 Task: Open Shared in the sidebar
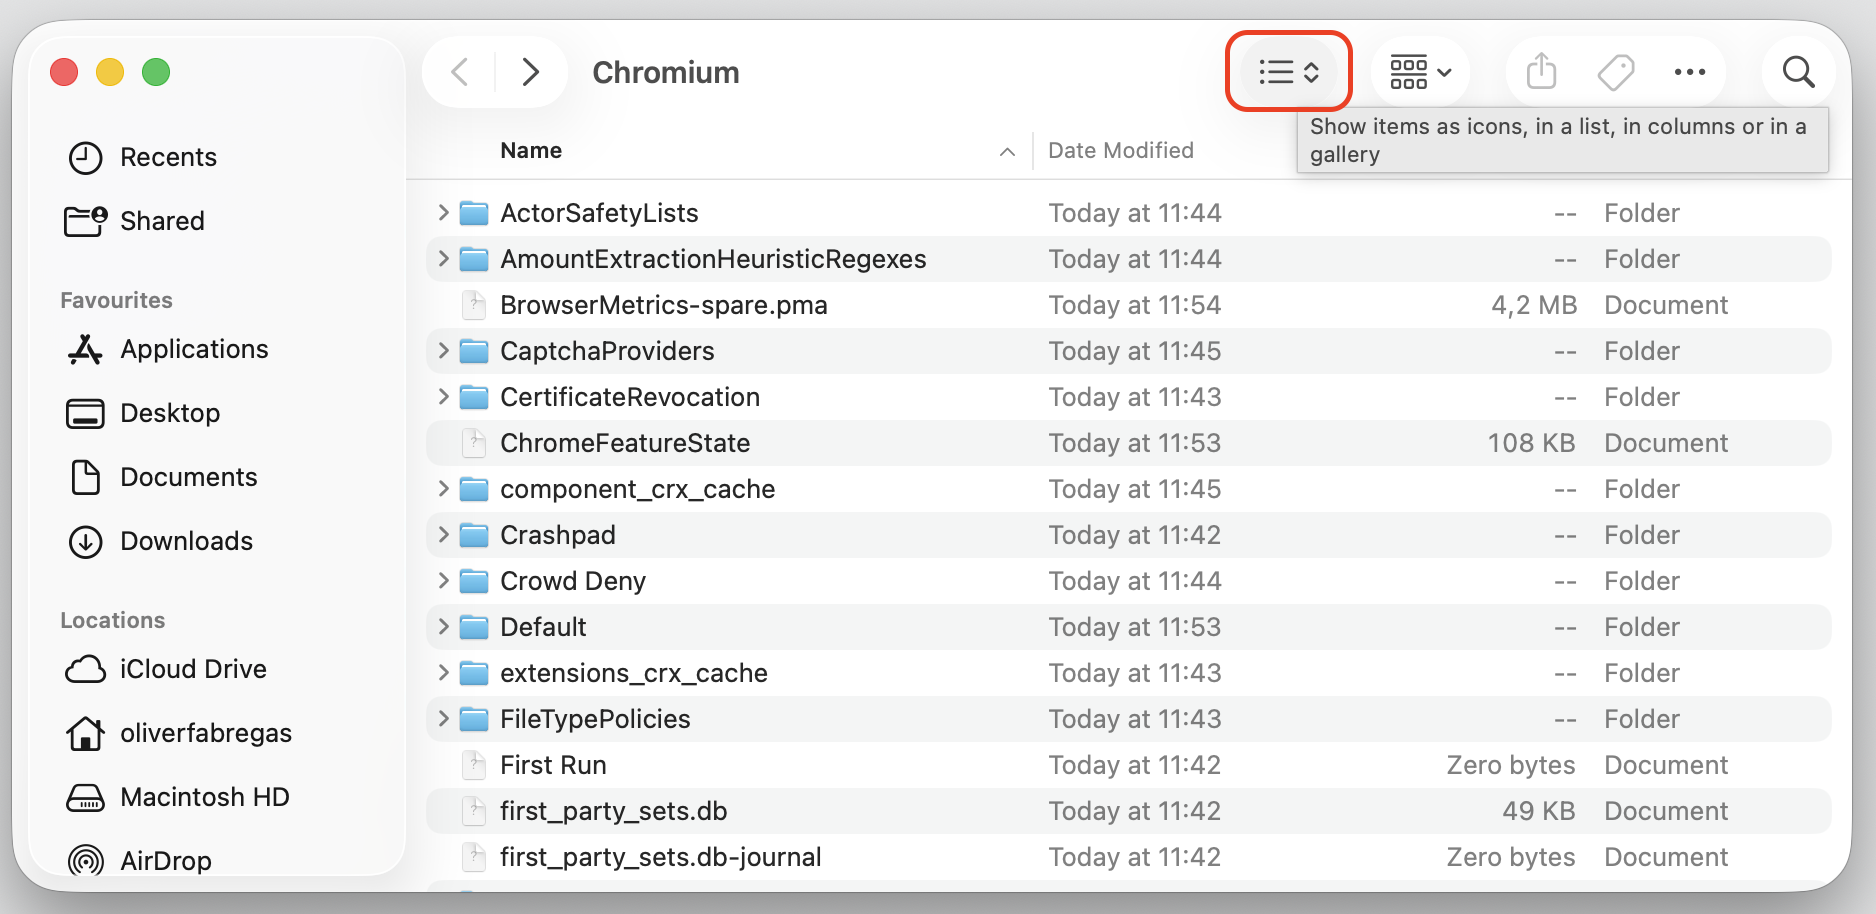pos(134,221)
